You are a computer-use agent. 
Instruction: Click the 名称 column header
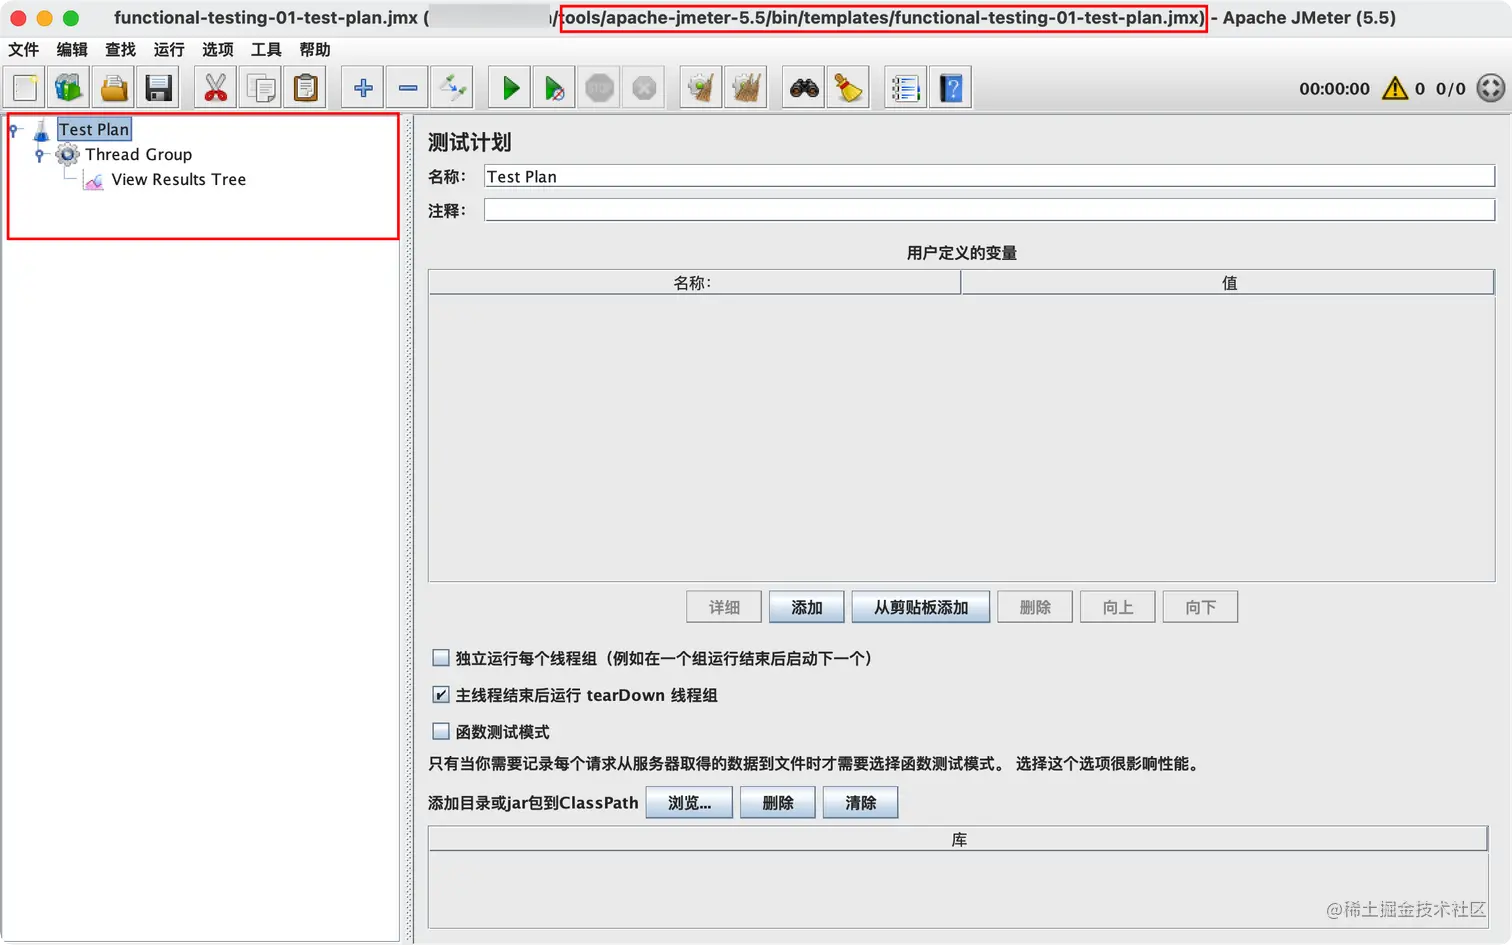pyautogui.click(x=694, y=283)
